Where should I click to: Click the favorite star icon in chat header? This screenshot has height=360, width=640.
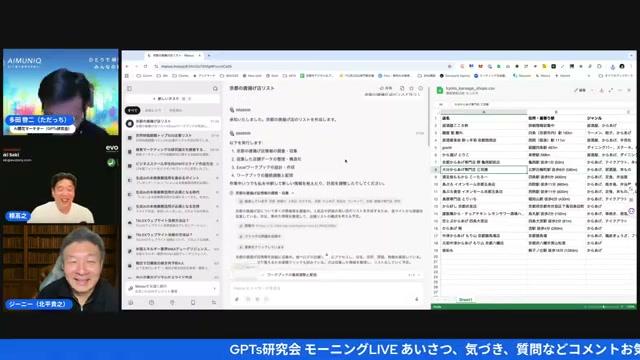pyautogui.click(x=411, y=88)
